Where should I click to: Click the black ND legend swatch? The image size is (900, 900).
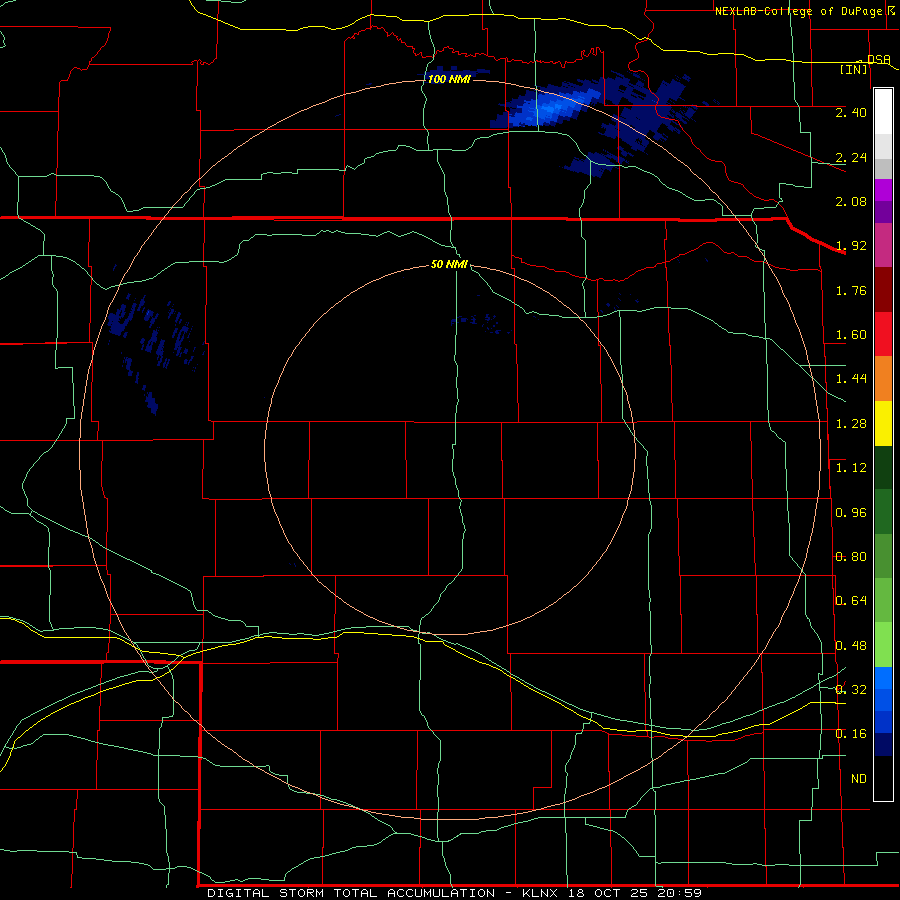pyautogui.click(x=883, y=778)
